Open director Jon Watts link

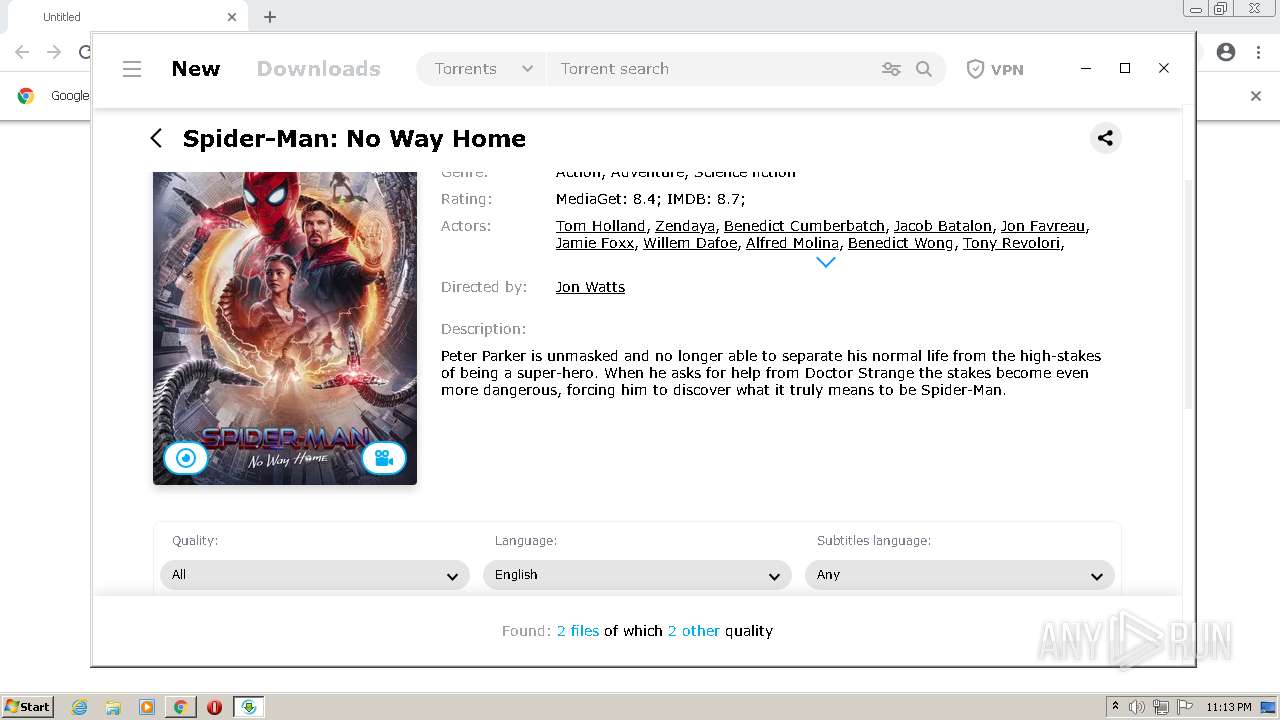[x=590, y=287]
